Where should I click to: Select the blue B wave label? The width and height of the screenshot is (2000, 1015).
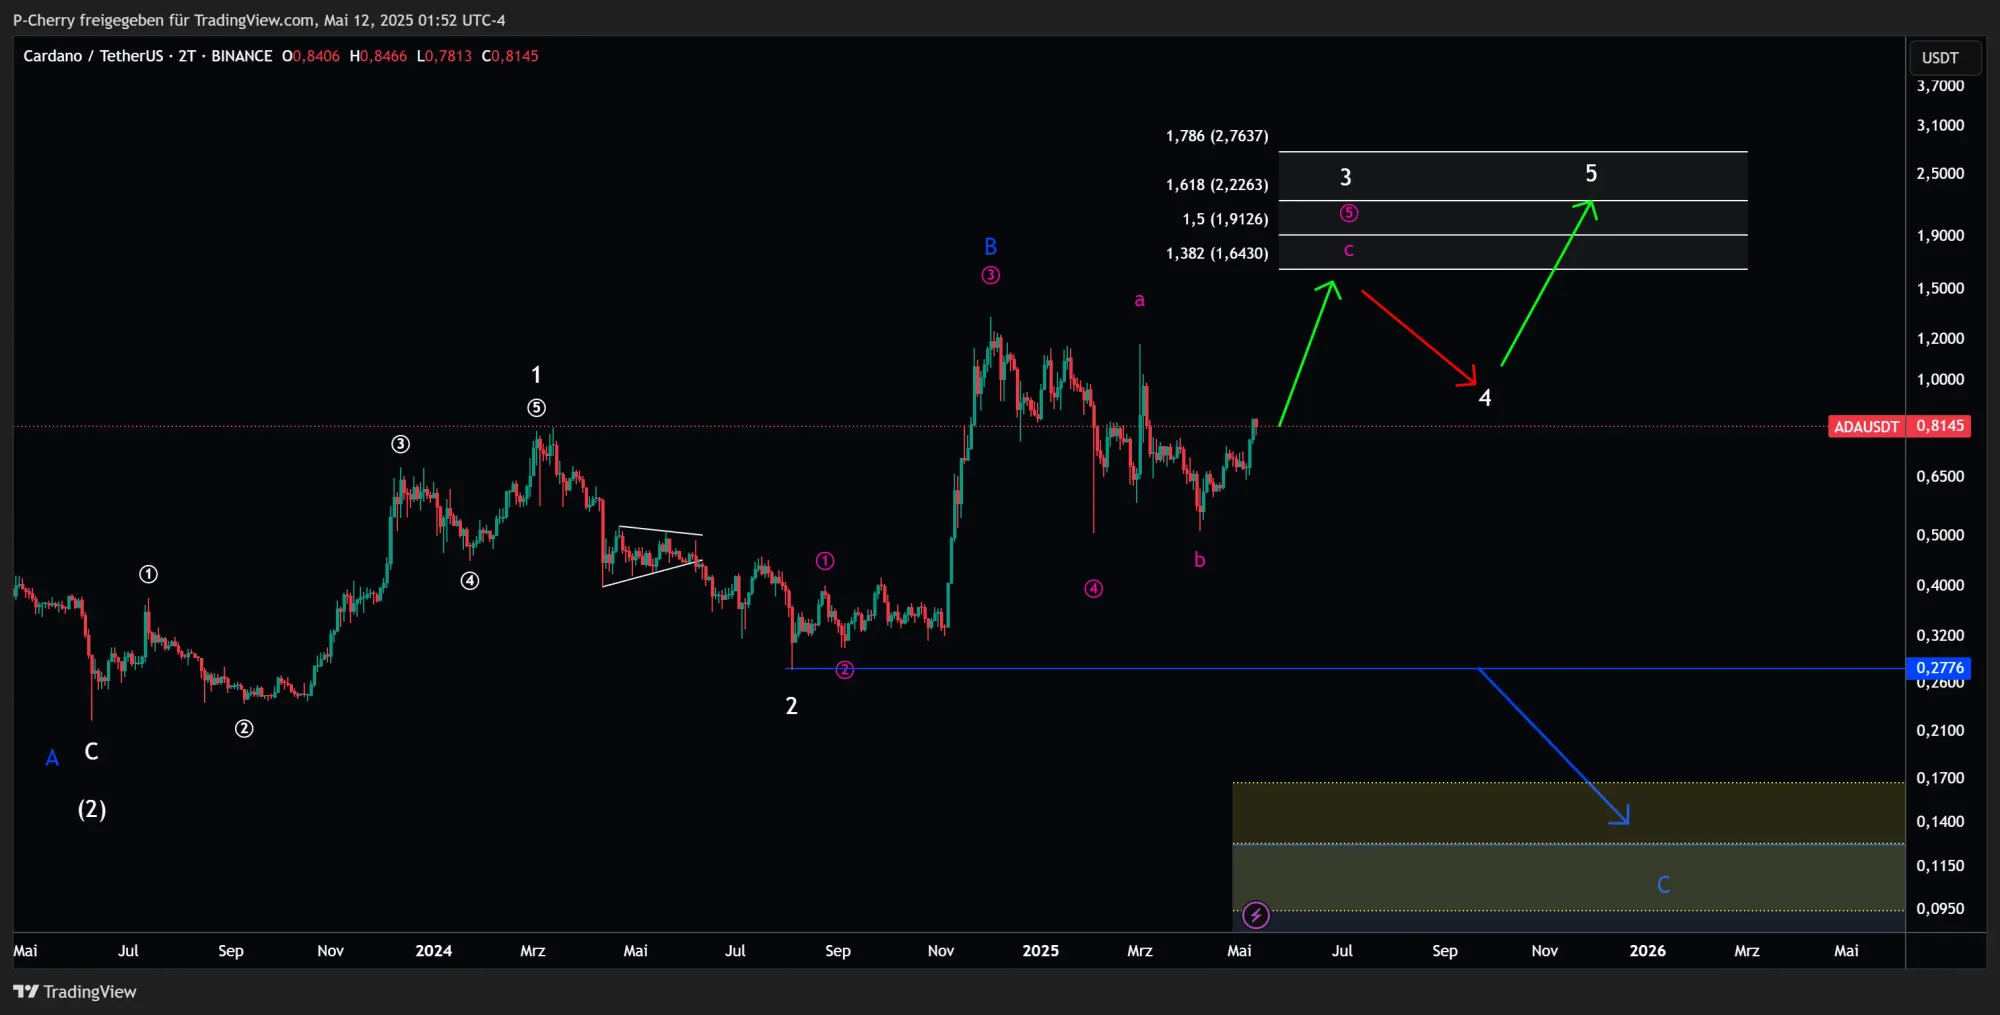tap(990, 246)
